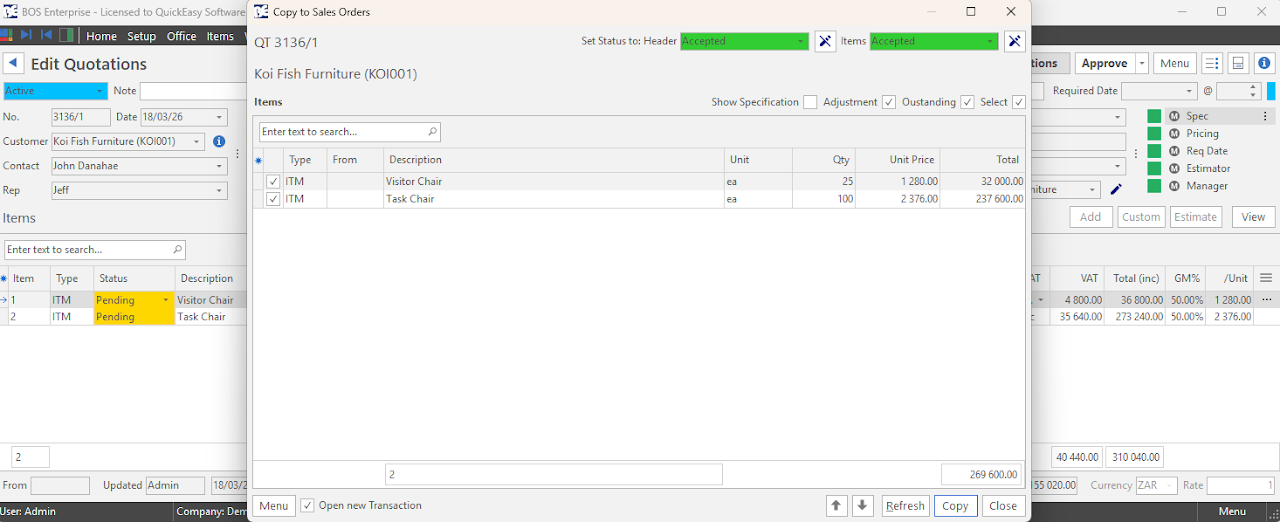
Task: Open the Items status Accepted dropdown
Action: (991, 41)
